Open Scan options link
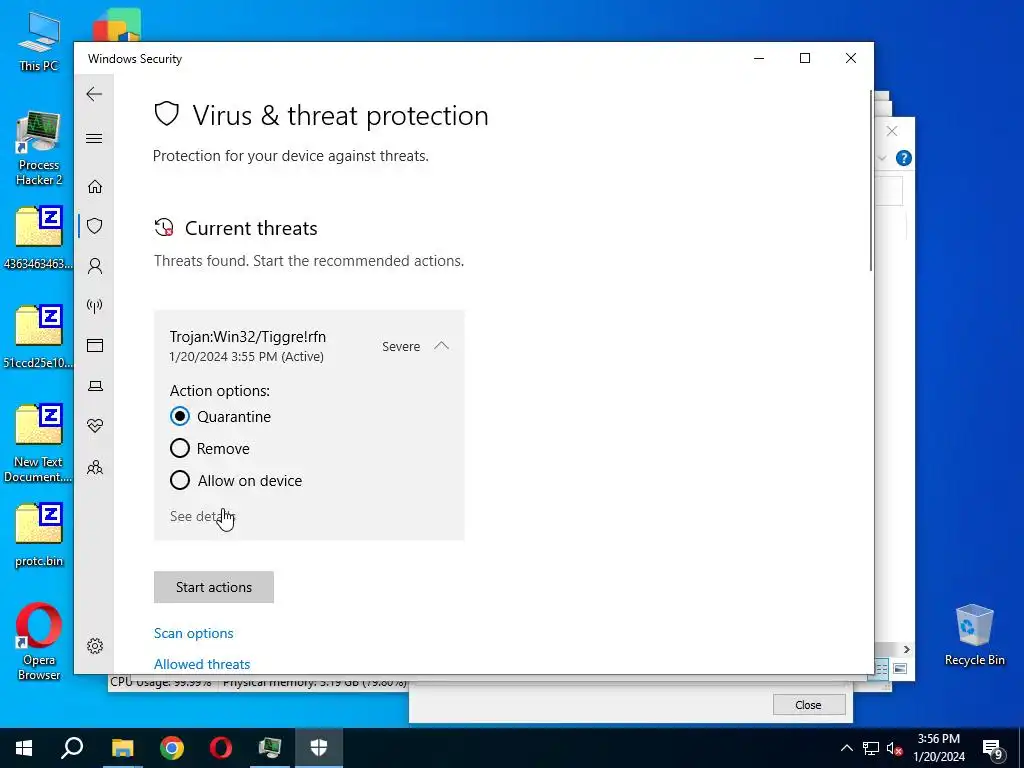Image resolution: width=1024 pixels, height=768 pixels. 193,633
